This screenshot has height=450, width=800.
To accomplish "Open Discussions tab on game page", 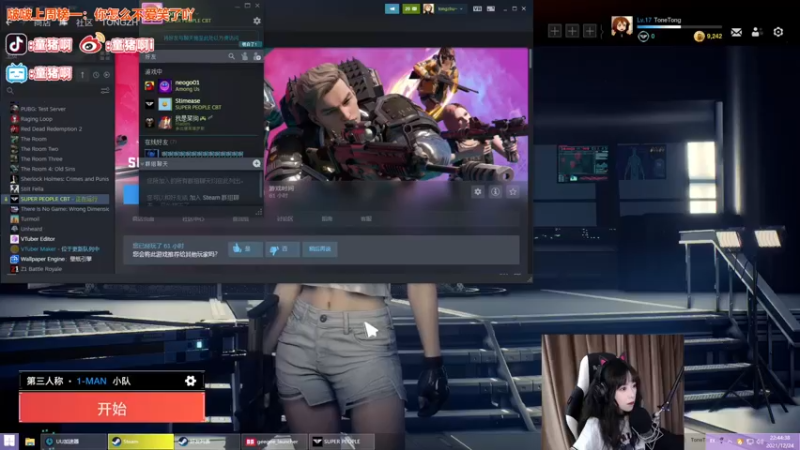I will (285, 219).
